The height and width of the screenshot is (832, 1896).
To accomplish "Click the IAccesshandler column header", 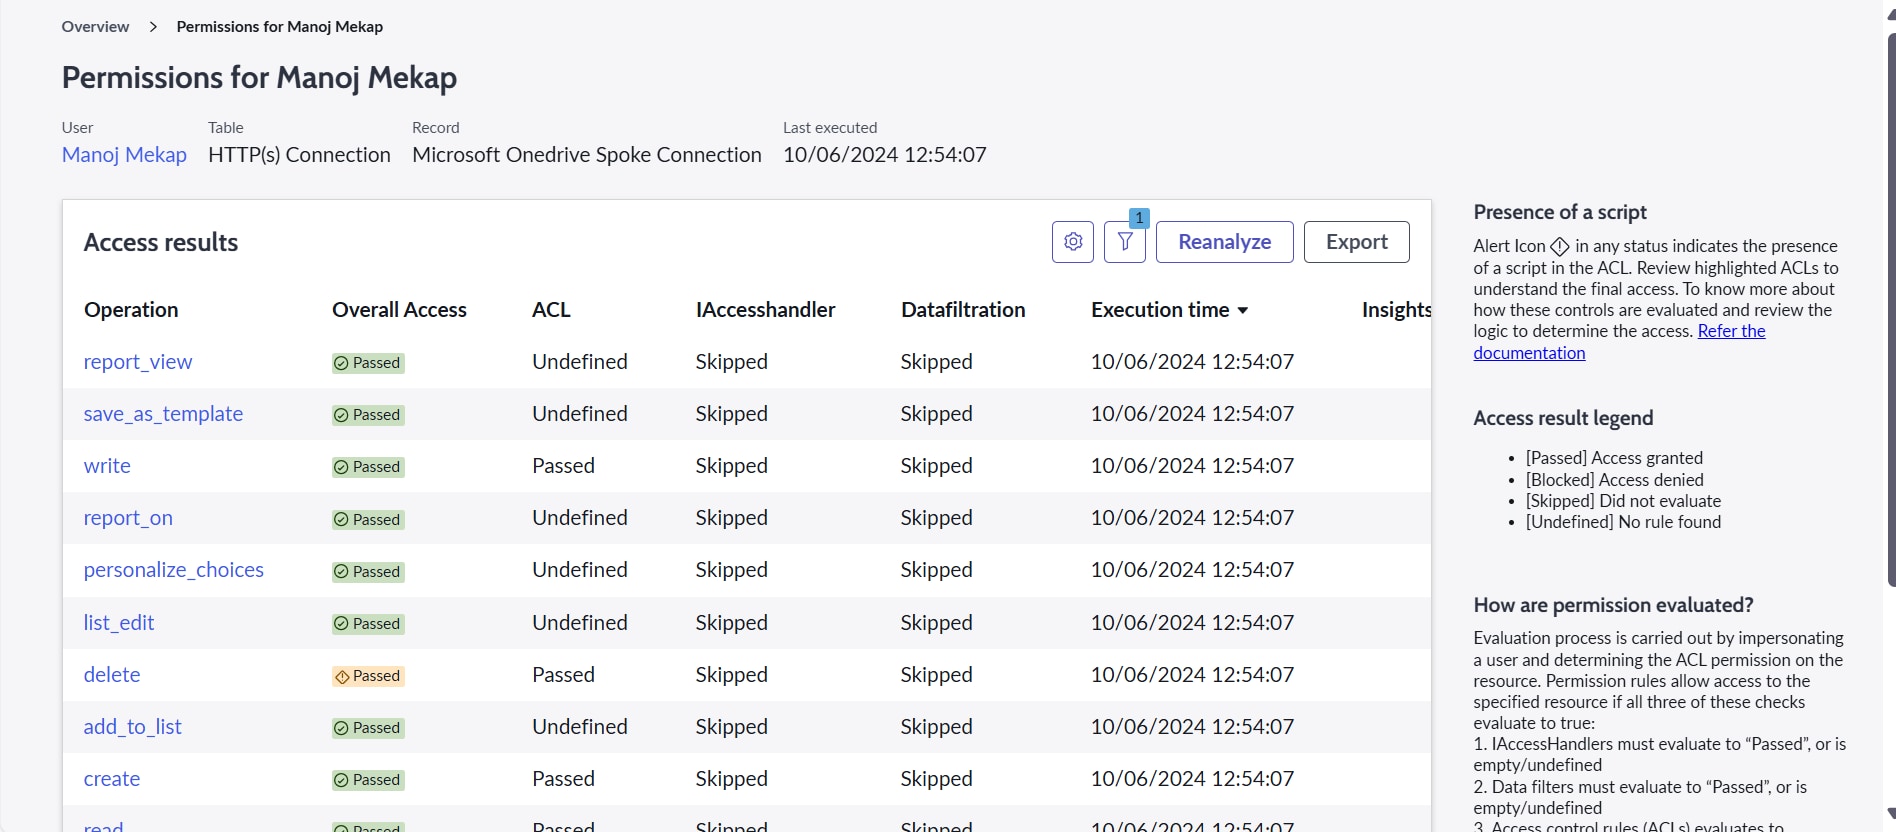I will (x=765, y=310).
